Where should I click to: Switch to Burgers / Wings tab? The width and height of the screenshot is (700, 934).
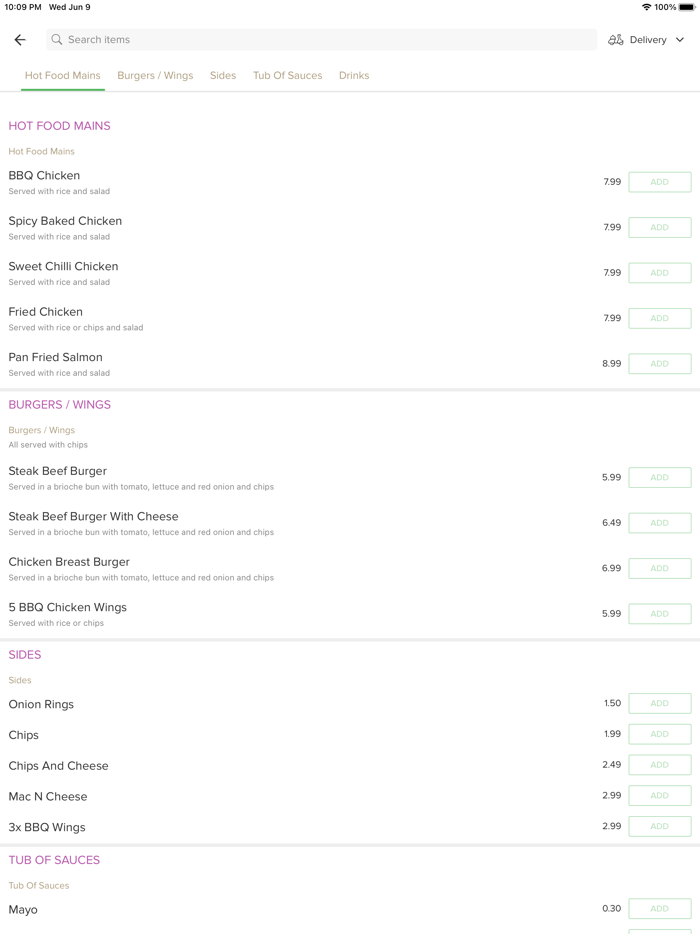click(155, 76)
